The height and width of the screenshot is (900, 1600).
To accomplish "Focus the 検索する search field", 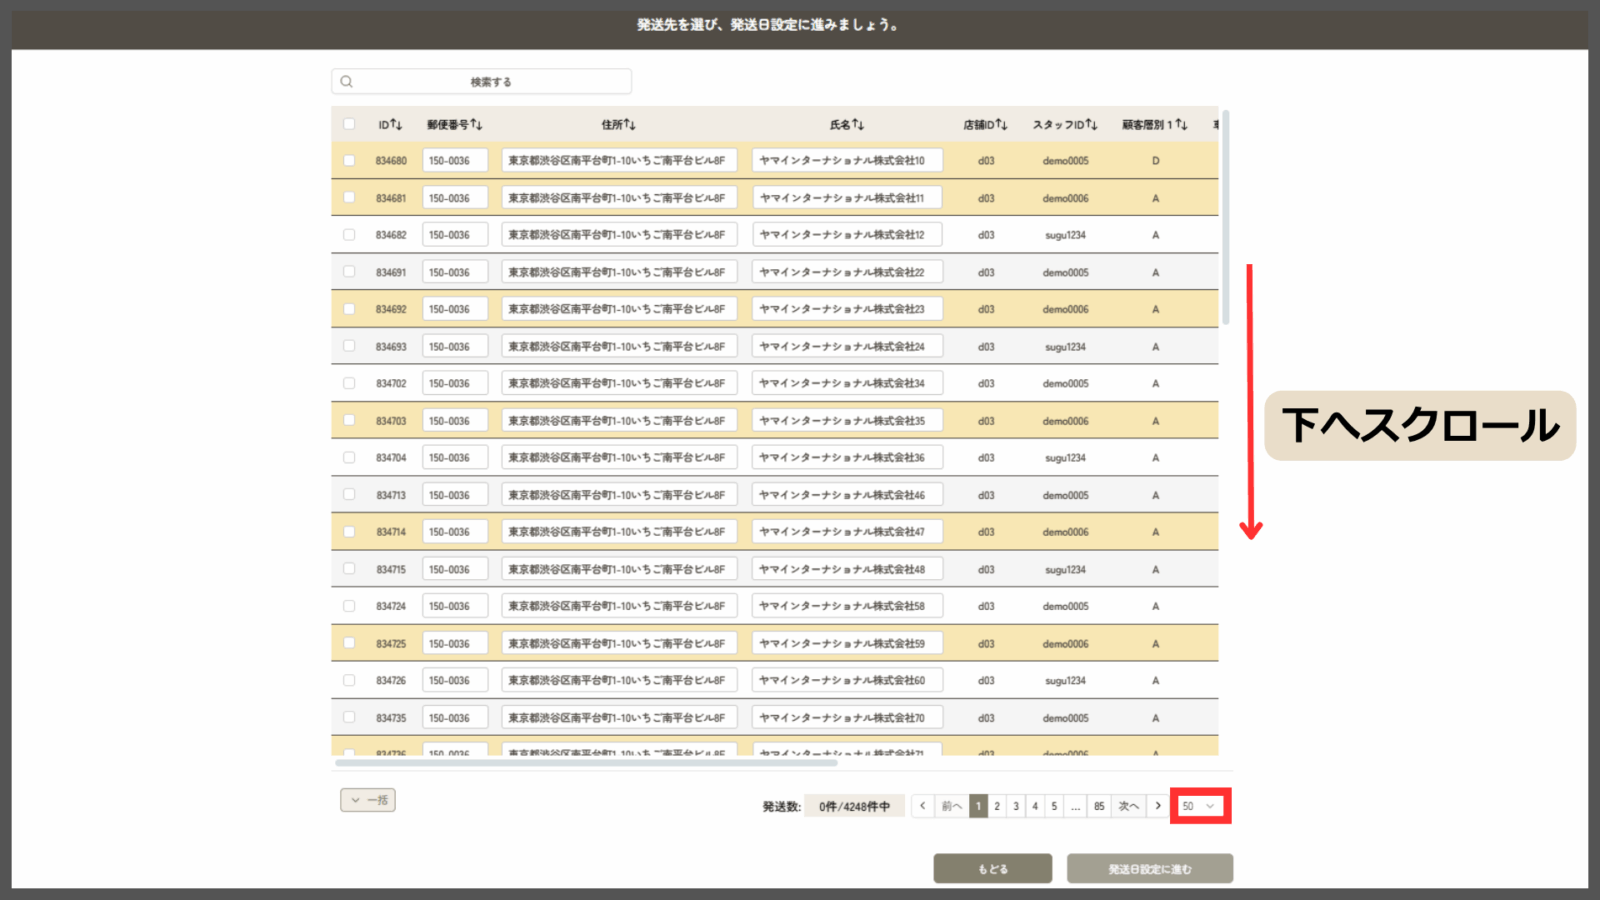I will point(491,82).
